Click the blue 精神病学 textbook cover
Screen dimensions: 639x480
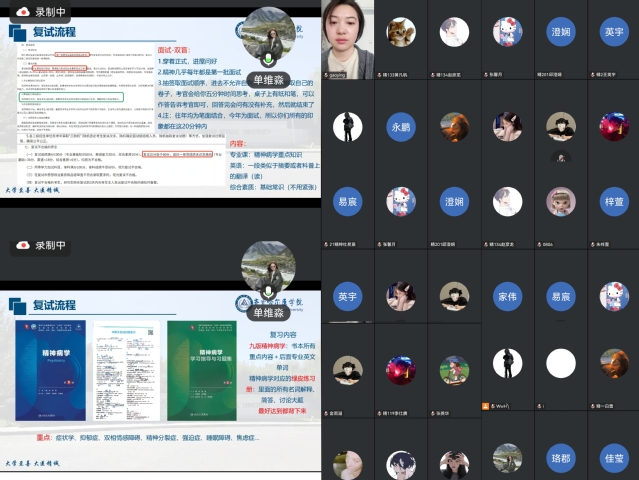pos(50,369)
